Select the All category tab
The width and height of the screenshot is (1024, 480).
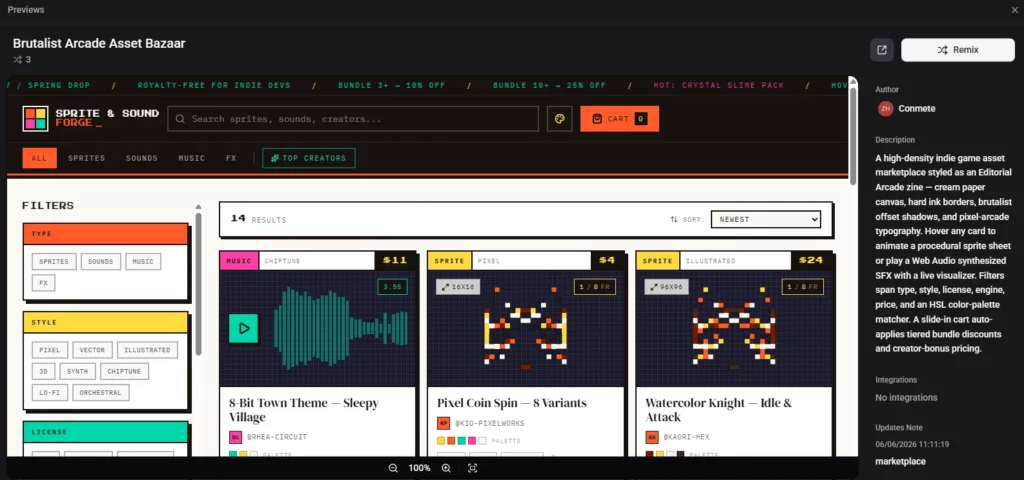[39, 158]
